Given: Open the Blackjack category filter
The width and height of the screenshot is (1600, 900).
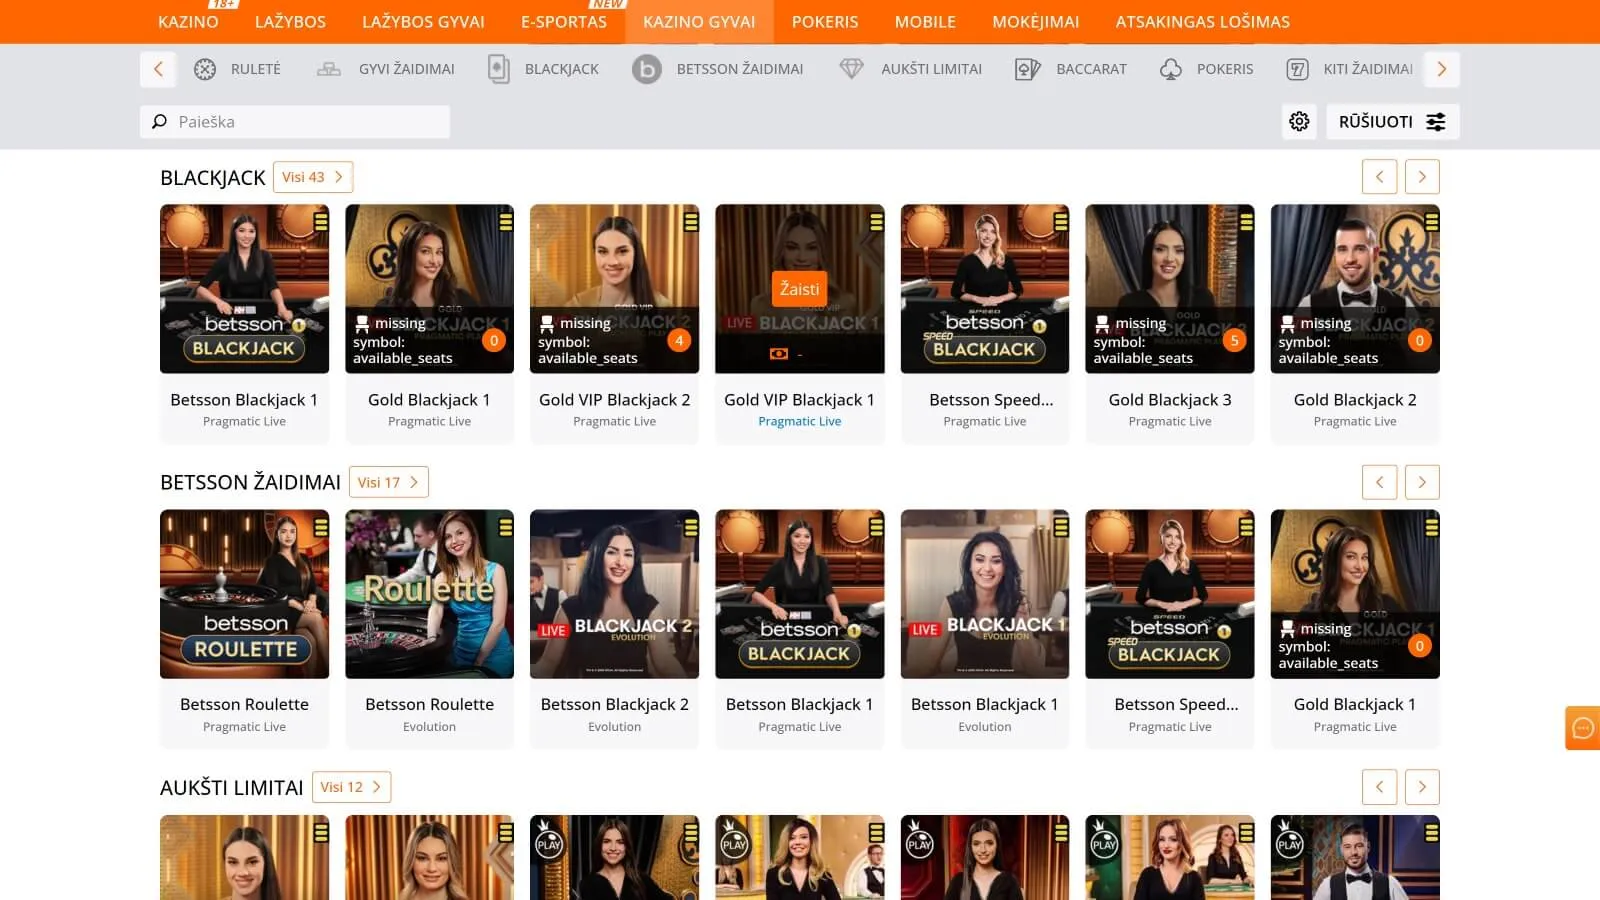Looking at the screenshot, I should click(x=543, y=69).
